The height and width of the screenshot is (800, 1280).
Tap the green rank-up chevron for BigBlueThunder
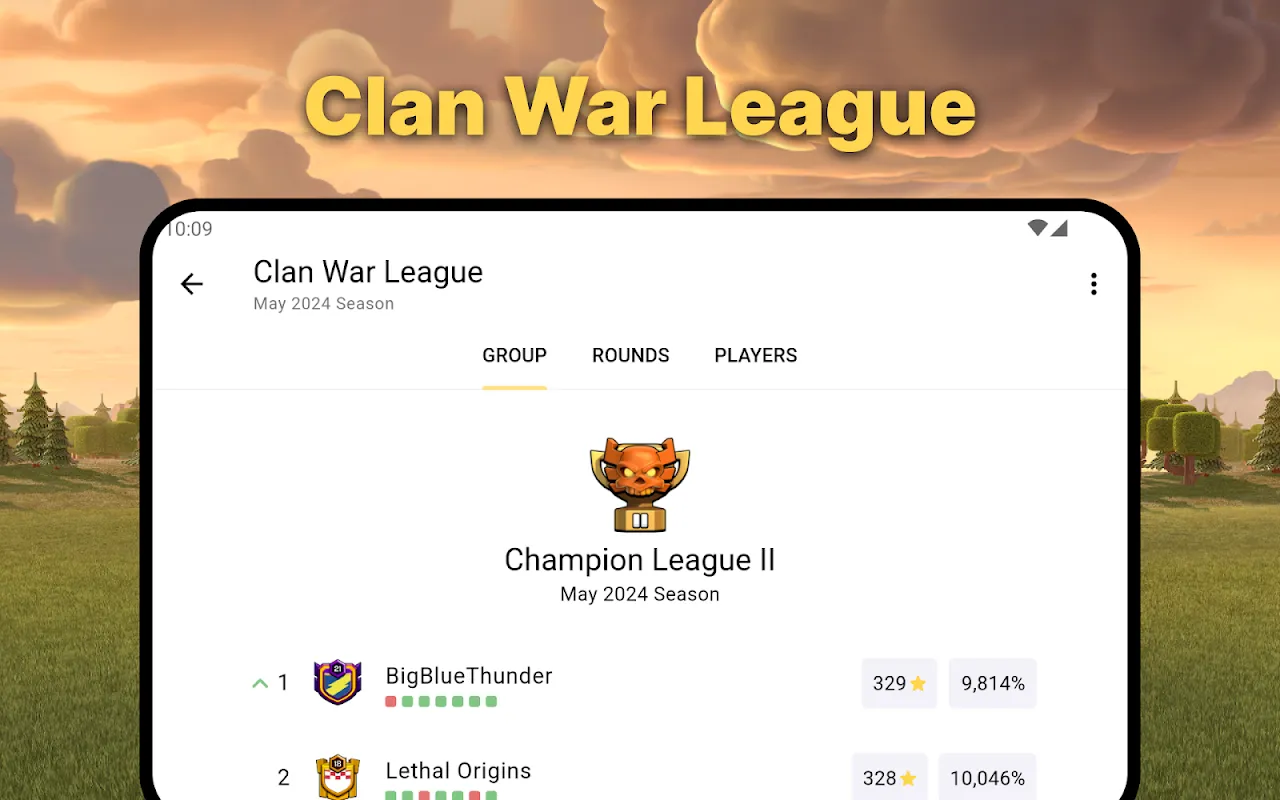click(x=260, y=684)
